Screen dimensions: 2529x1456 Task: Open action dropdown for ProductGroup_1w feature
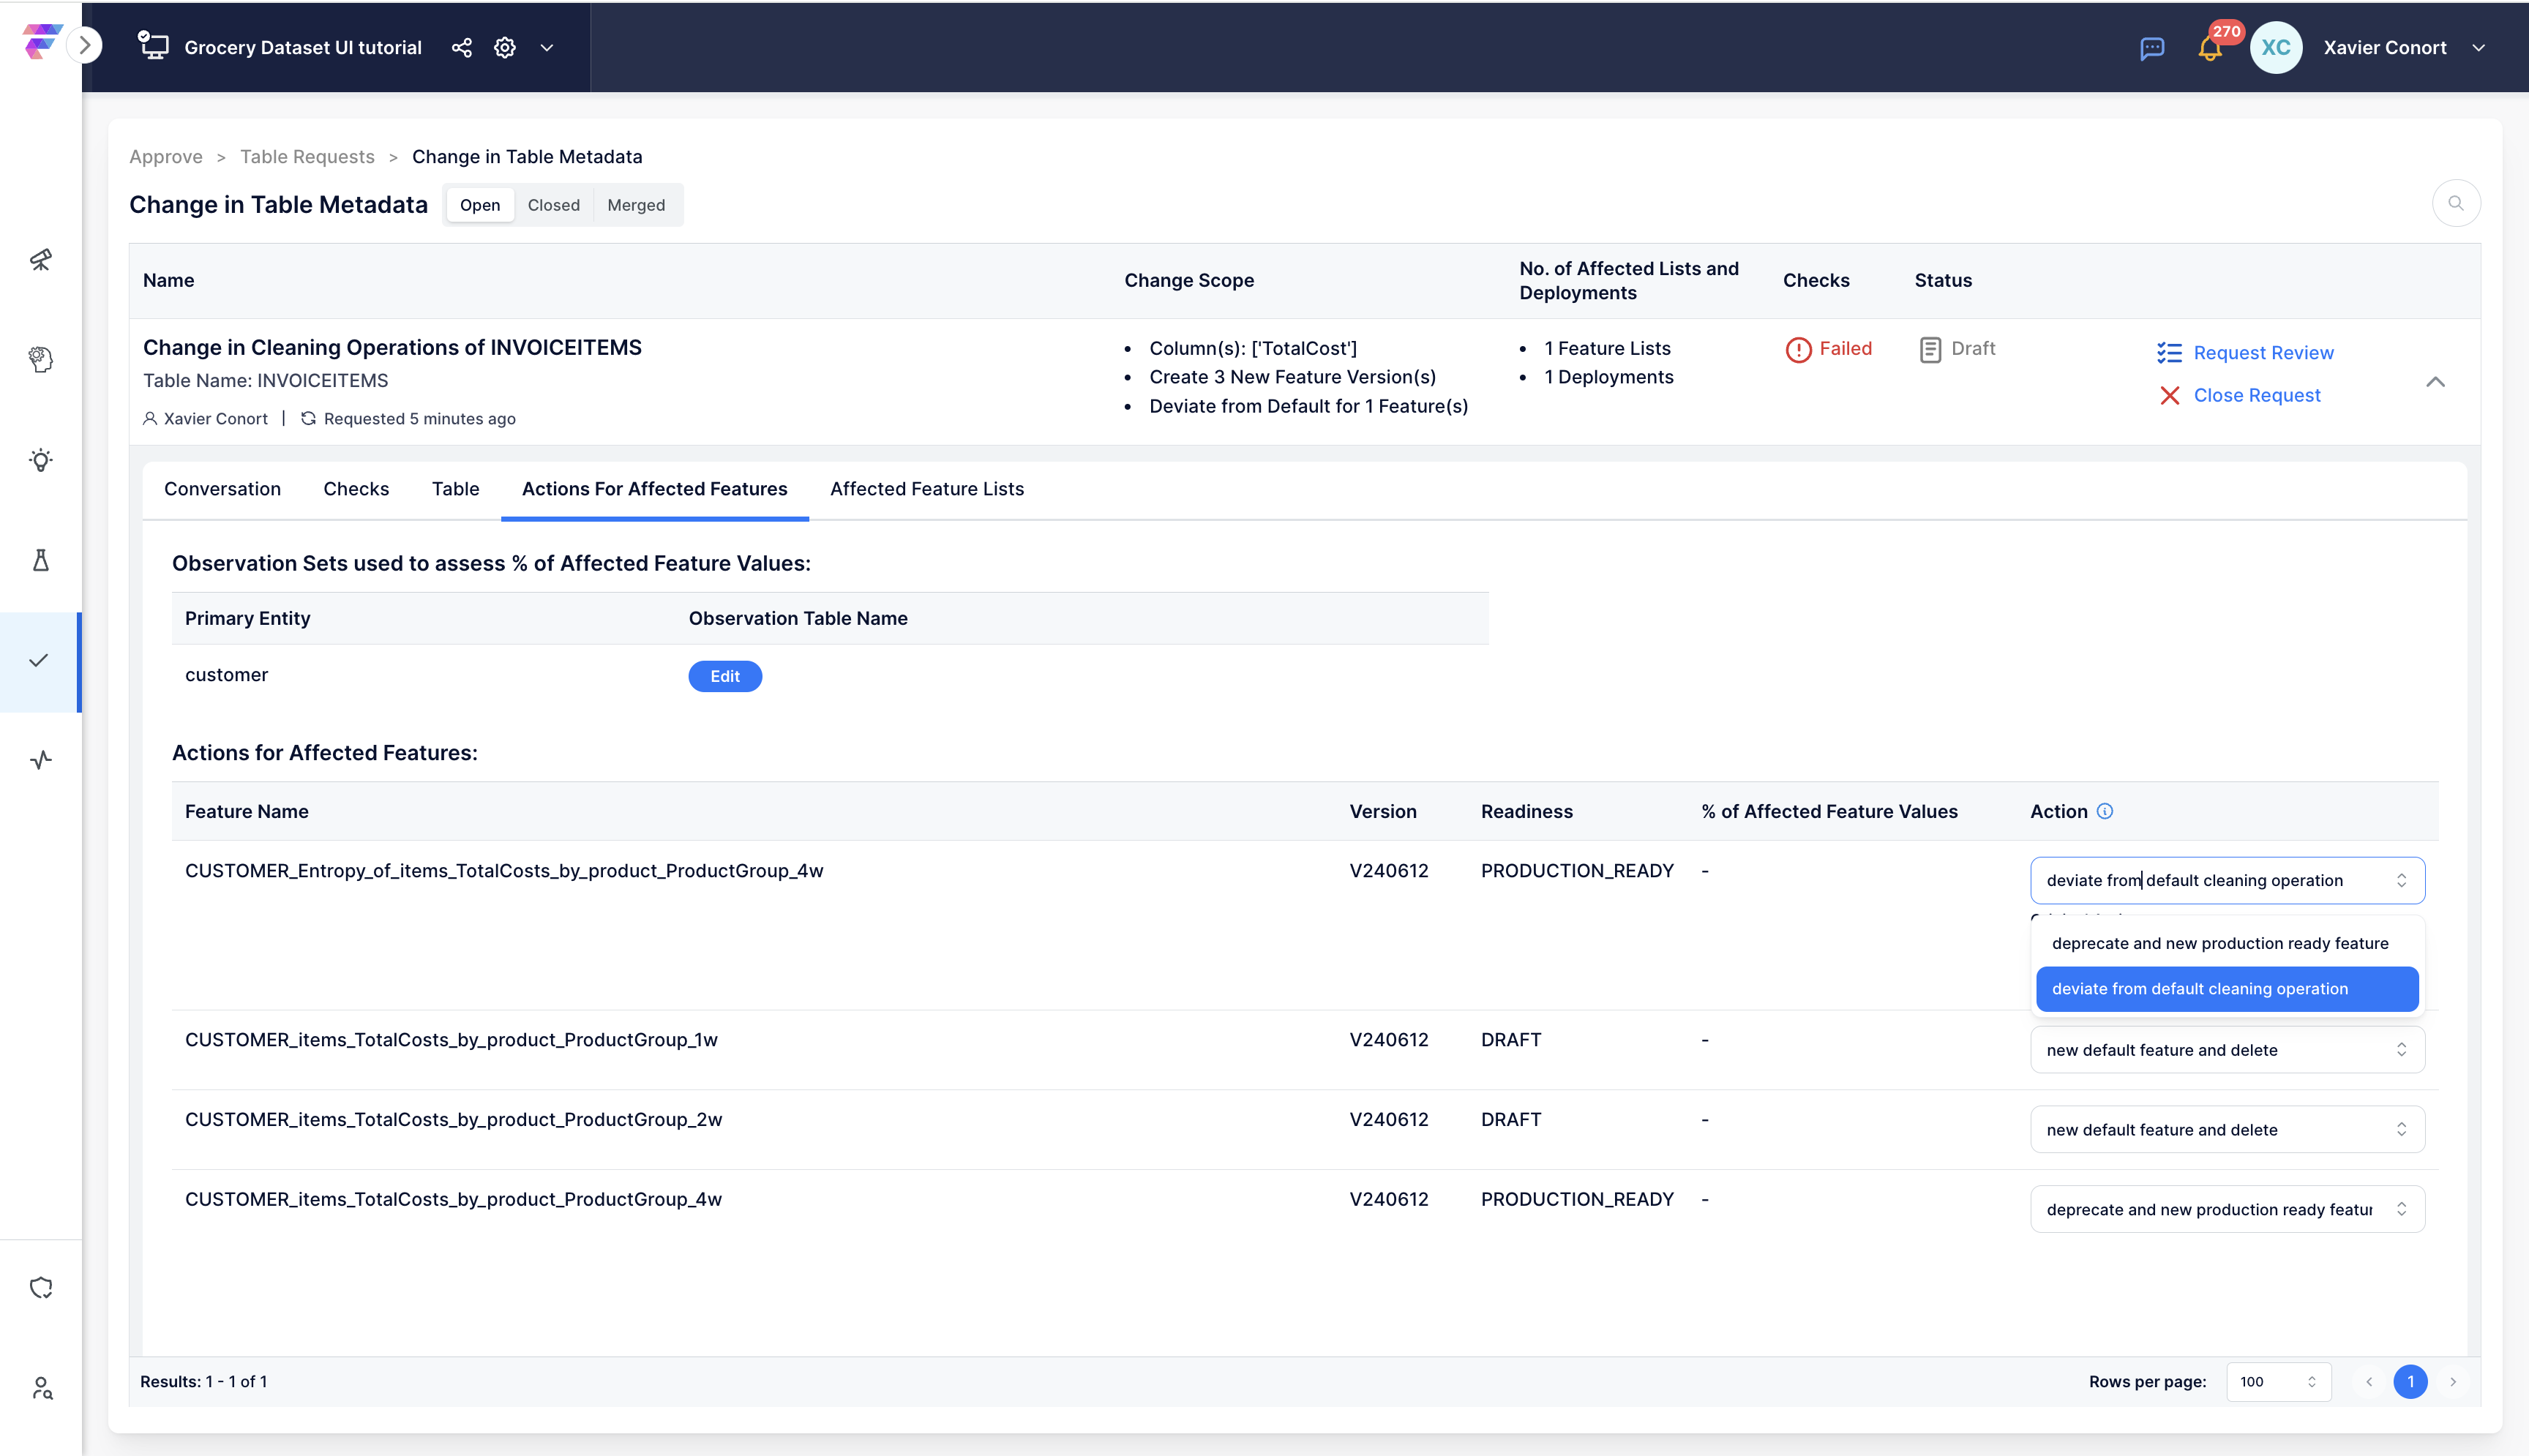click(2227, 1050)
